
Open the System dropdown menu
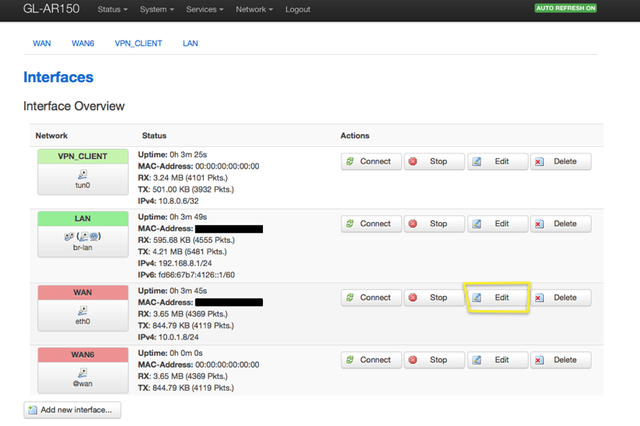coord(157,9)
